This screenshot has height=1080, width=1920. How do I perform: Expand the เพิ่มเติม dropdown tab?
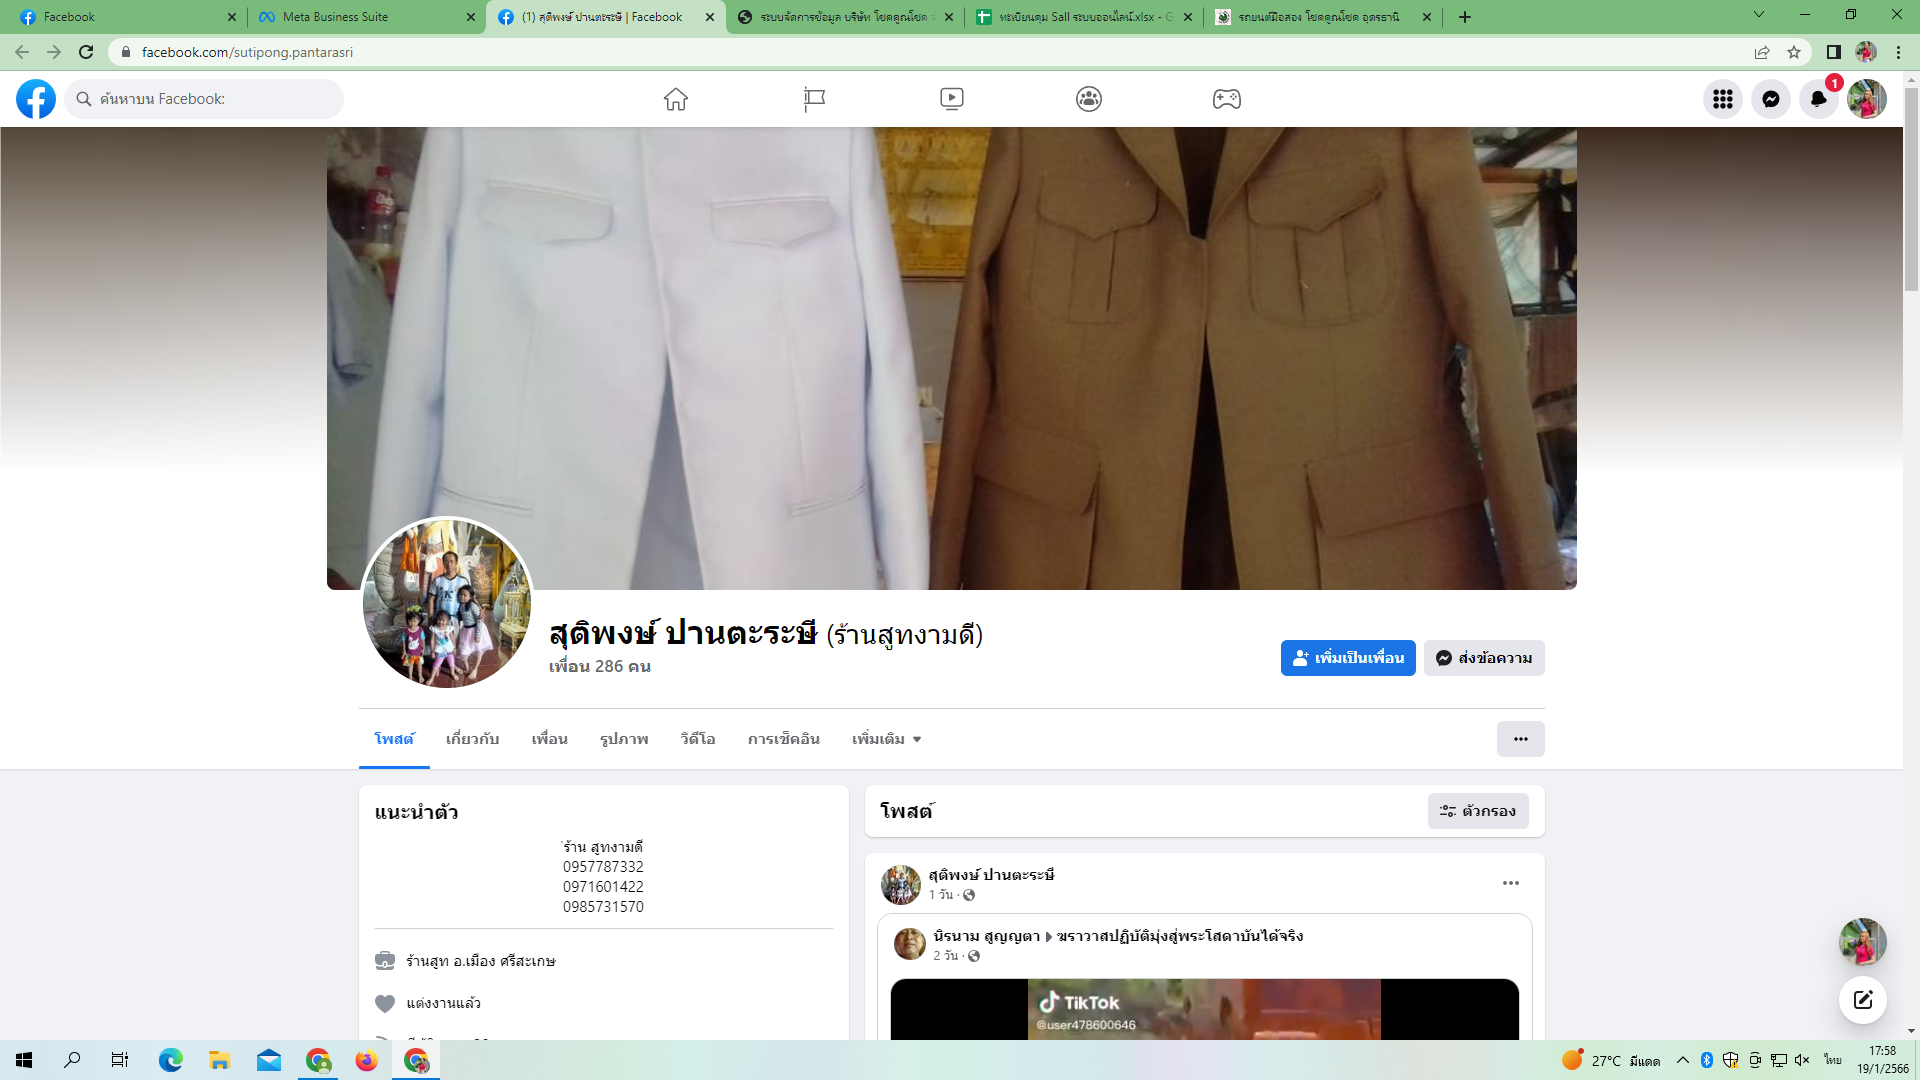pos(886,739)
